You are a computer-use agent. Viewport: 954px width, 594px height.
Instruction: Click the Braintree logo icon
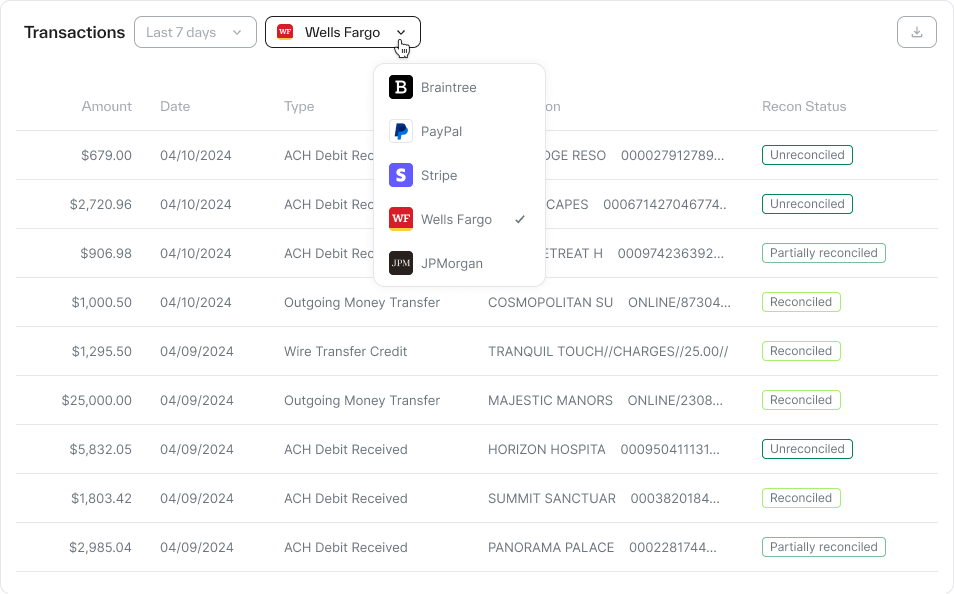point(401,88)
